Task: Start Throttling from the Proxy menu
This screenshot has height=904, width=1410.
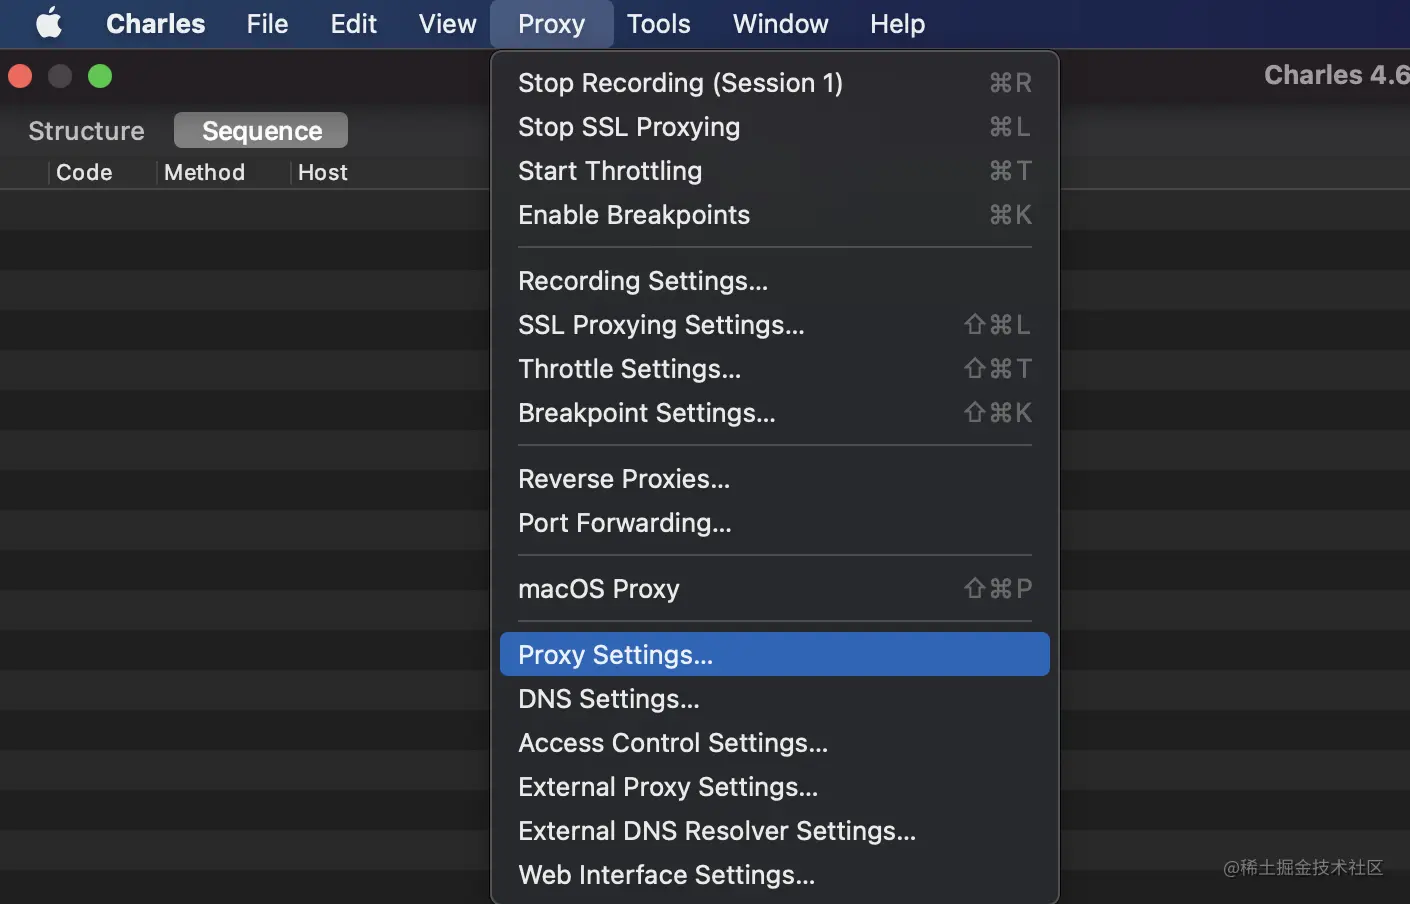Action: coord(610,171)
